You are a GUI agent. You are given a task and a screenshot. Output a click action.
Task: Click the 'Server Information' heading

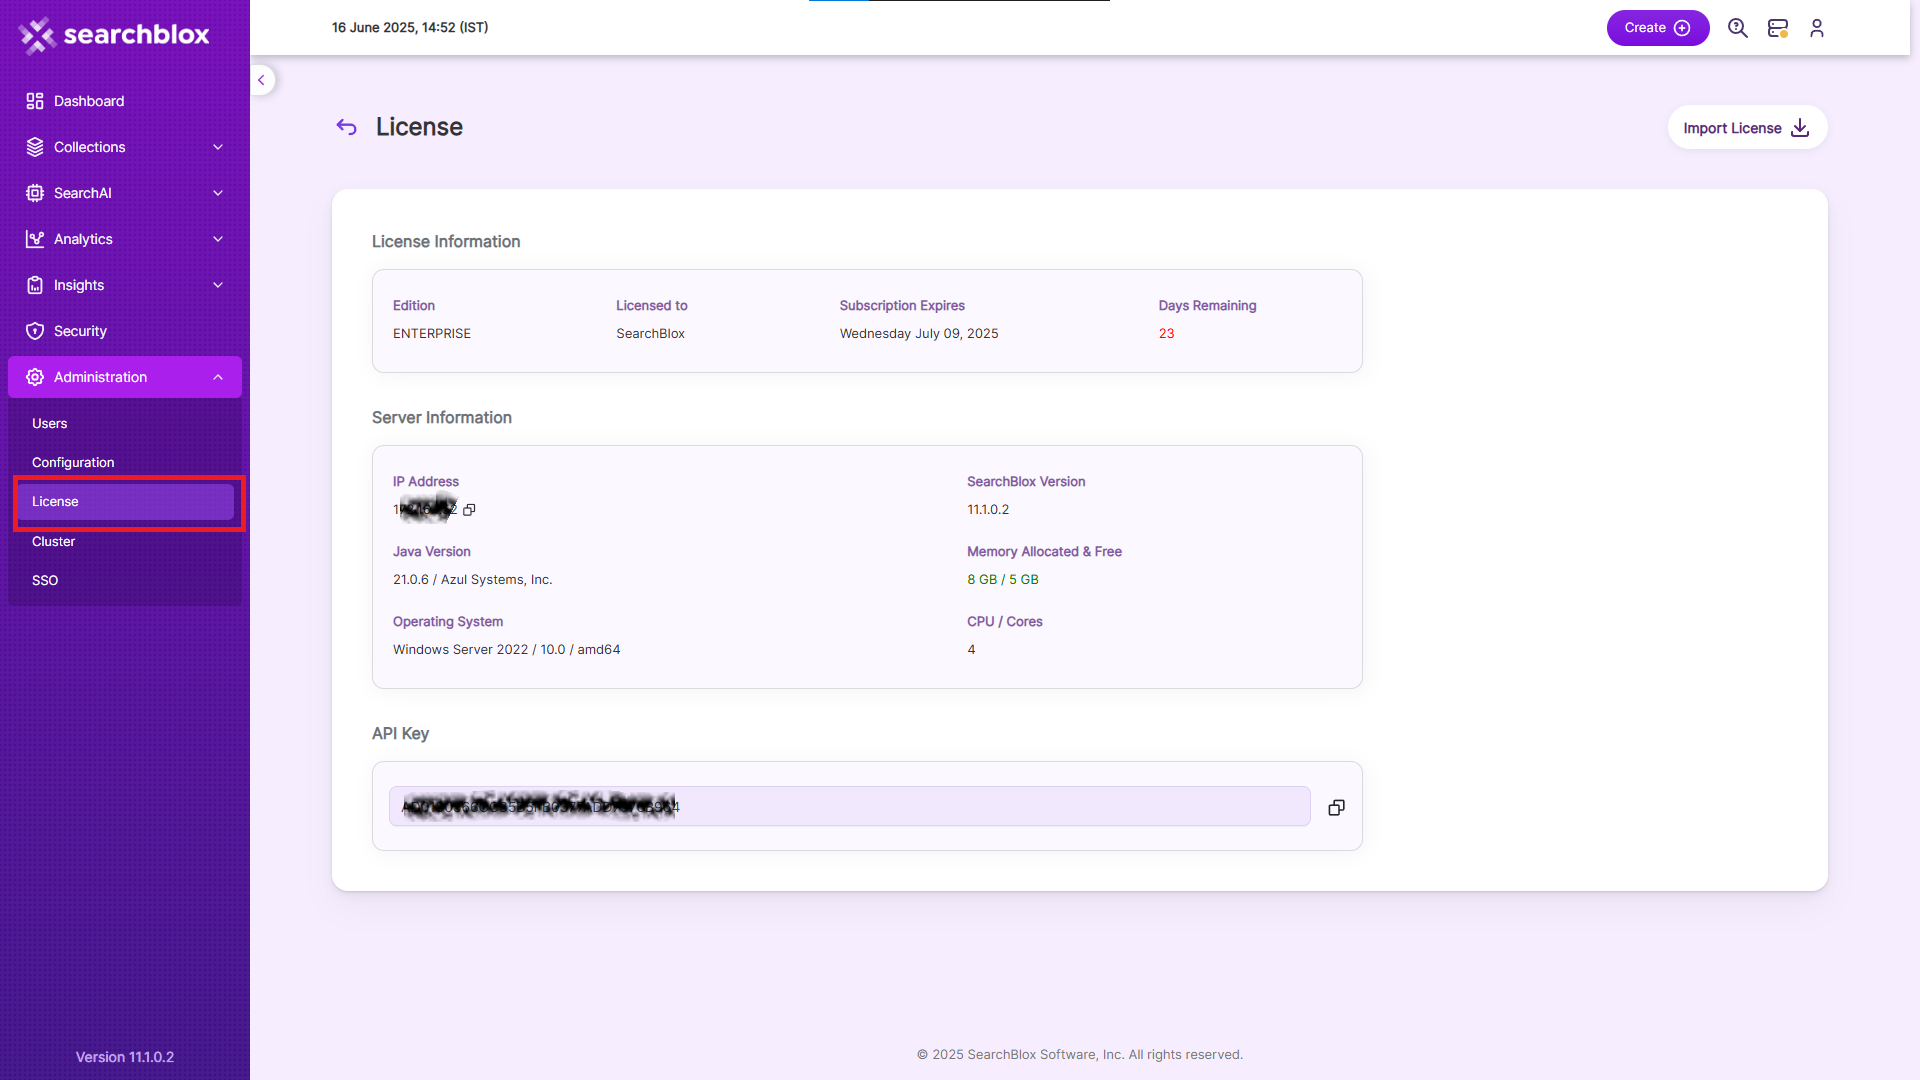pyautogui.click(x=442, y=418)
